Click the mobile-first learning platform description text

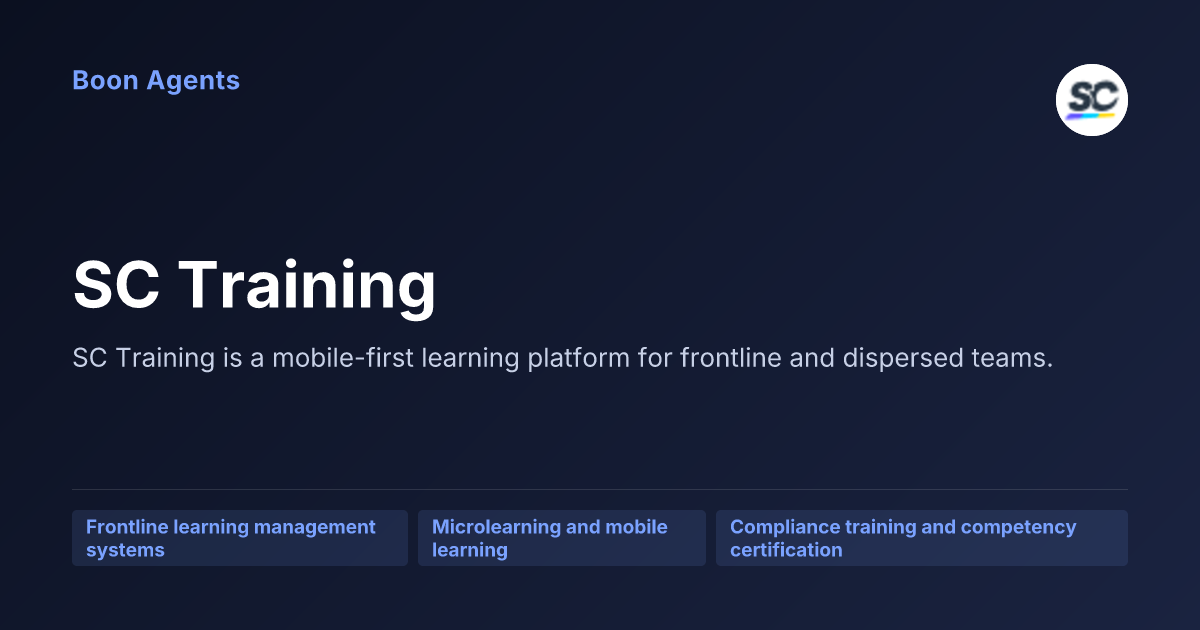click(563, 358)
